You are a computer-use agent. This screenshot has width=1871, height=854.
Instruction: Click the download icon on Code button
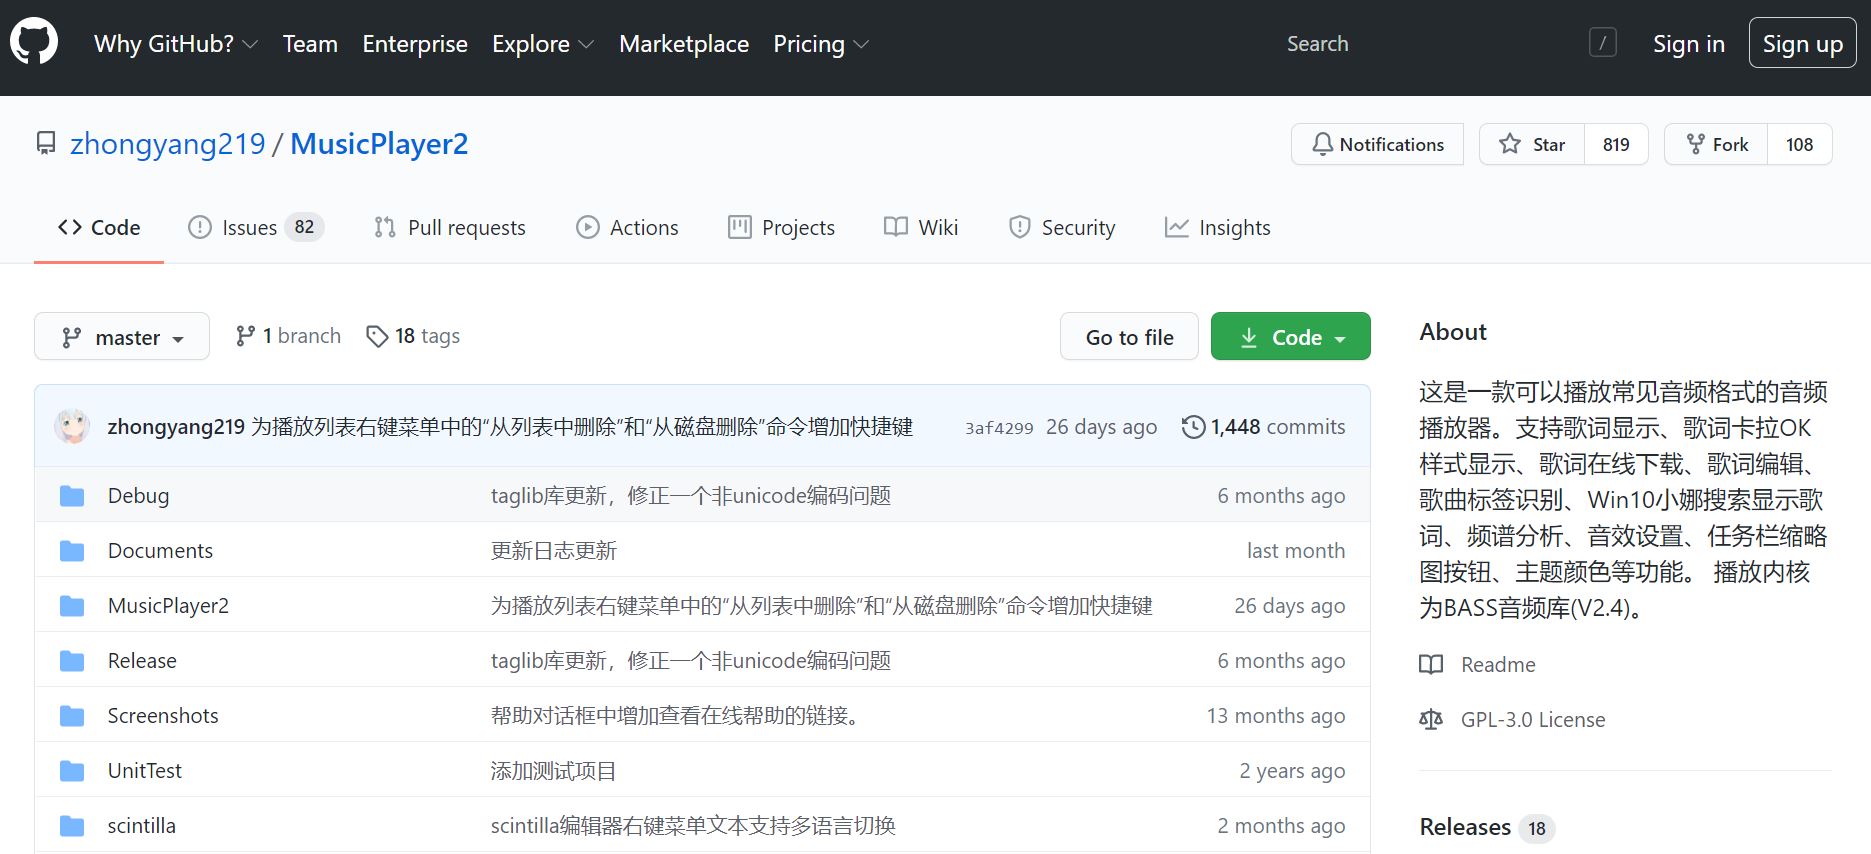coord(1249,338)
